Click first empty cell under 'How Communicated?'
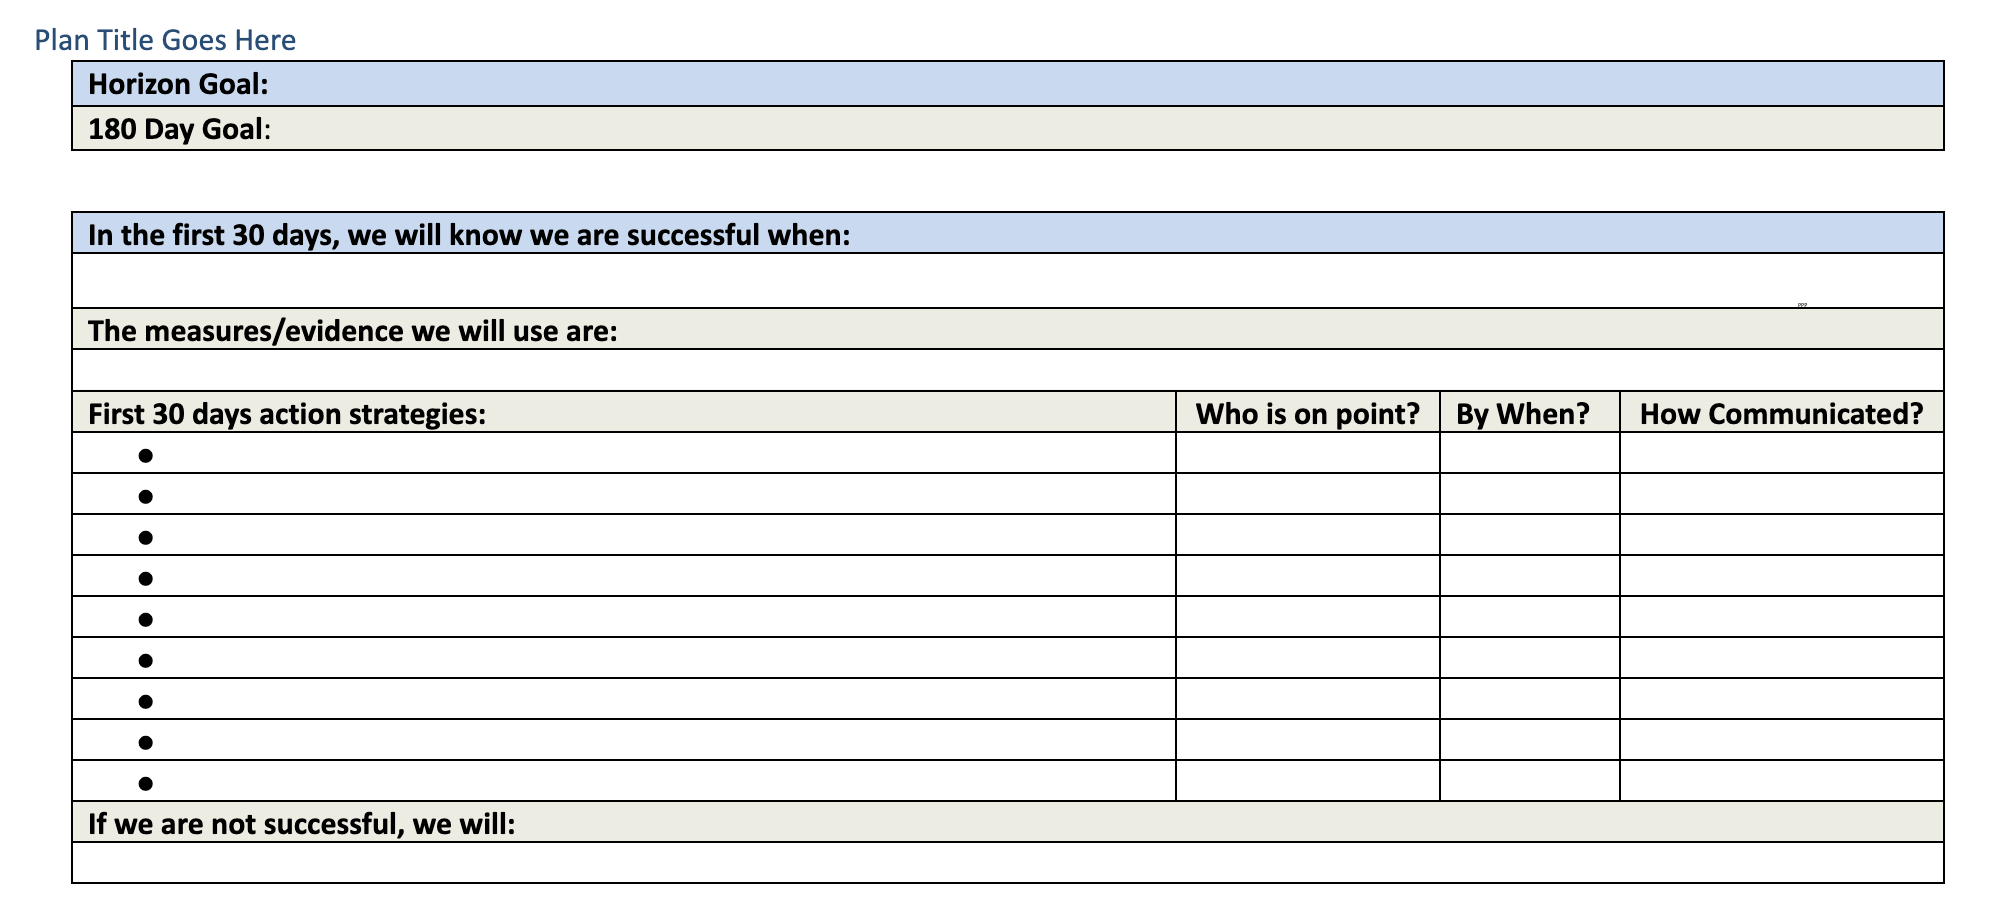Screen dimensions: 2014x904 click(x=1781, y=453)
